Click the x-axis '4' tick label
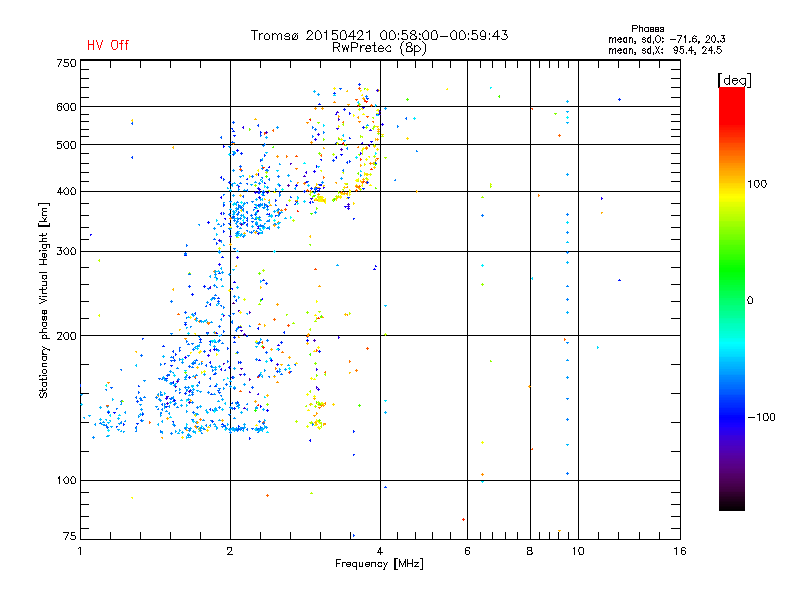The image size is (800, 600). pyautogui.click(x=380, y=551)
